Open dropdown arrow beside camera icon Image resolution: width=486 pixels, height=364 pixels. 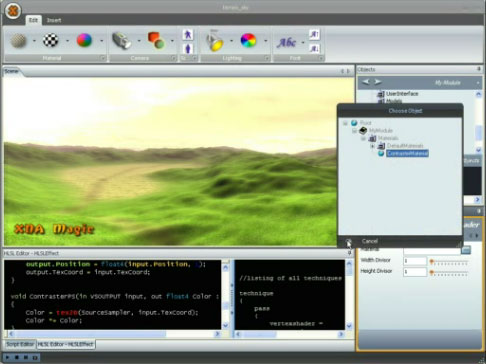coord(139,41)
